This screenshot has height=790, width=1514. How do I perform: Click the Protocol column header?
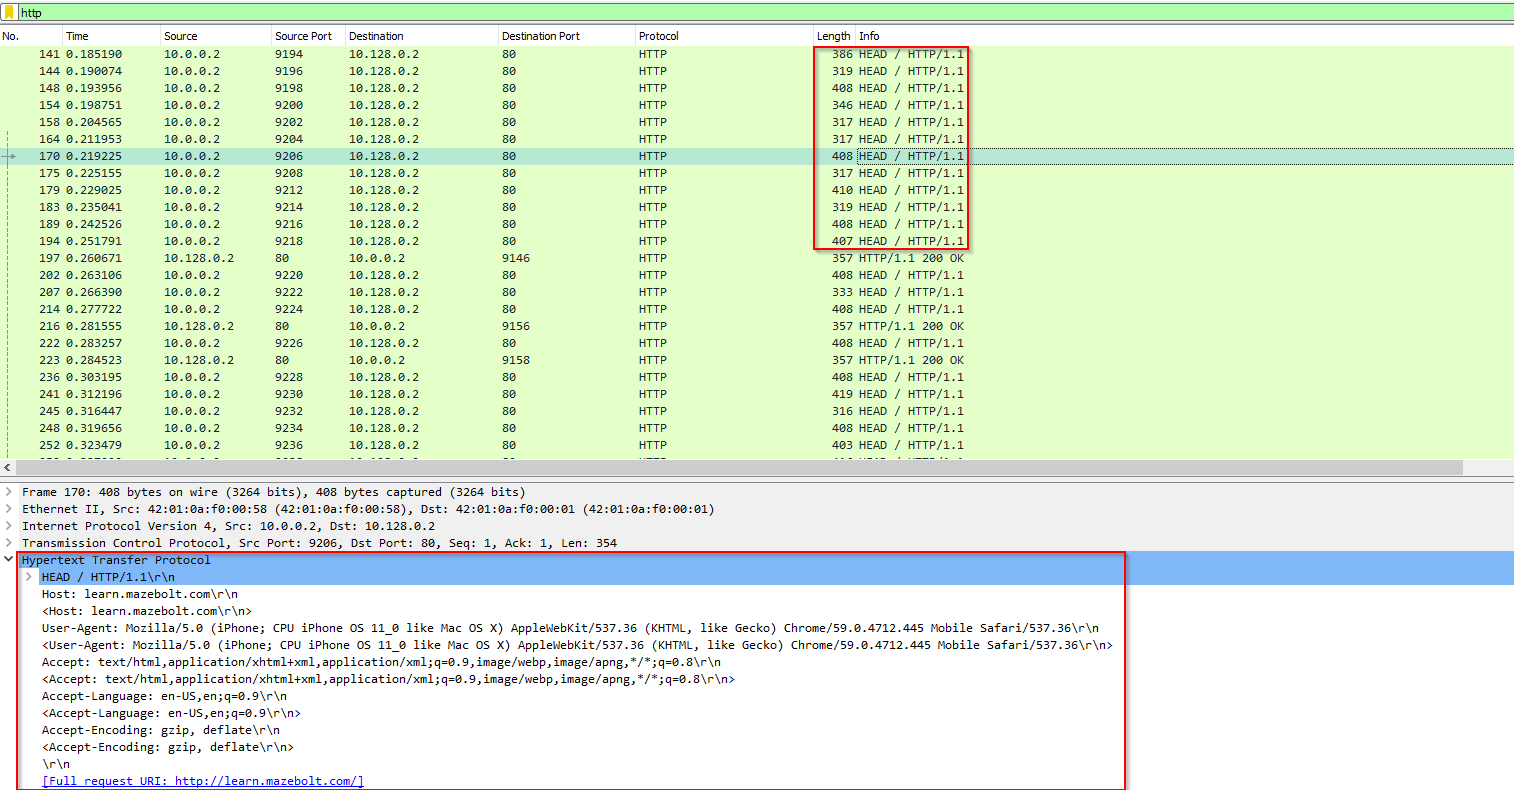point(658,36)
